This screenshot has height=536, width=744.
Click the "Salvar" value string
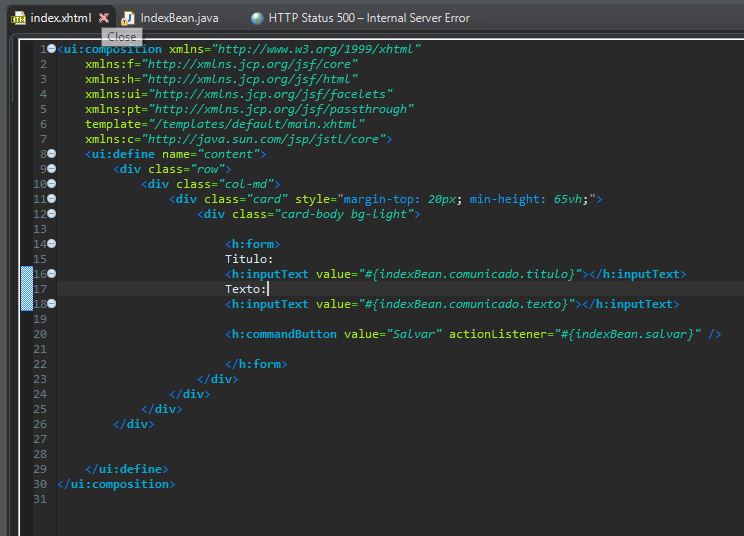(414, 334)
